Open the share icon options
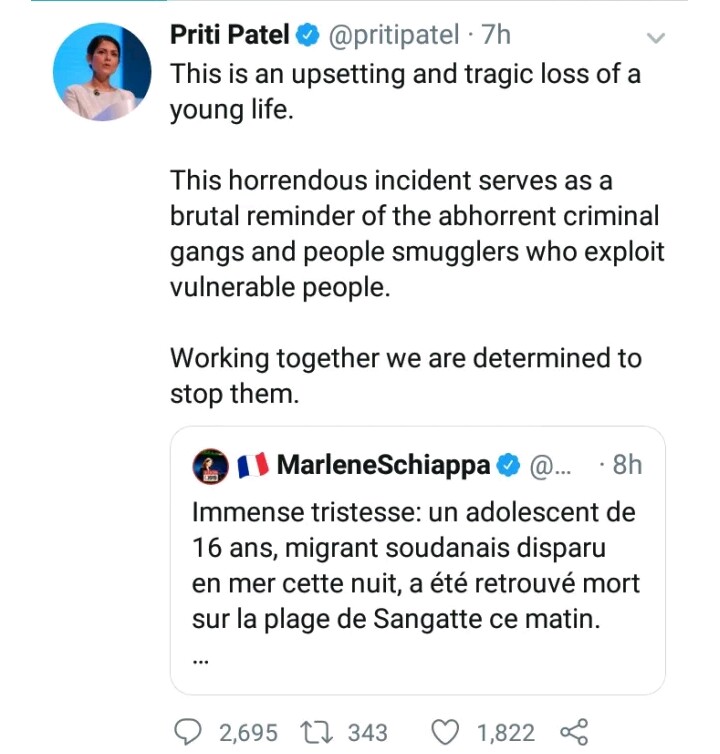The width and height of the screenshot is (720, 754). point(575,733)
